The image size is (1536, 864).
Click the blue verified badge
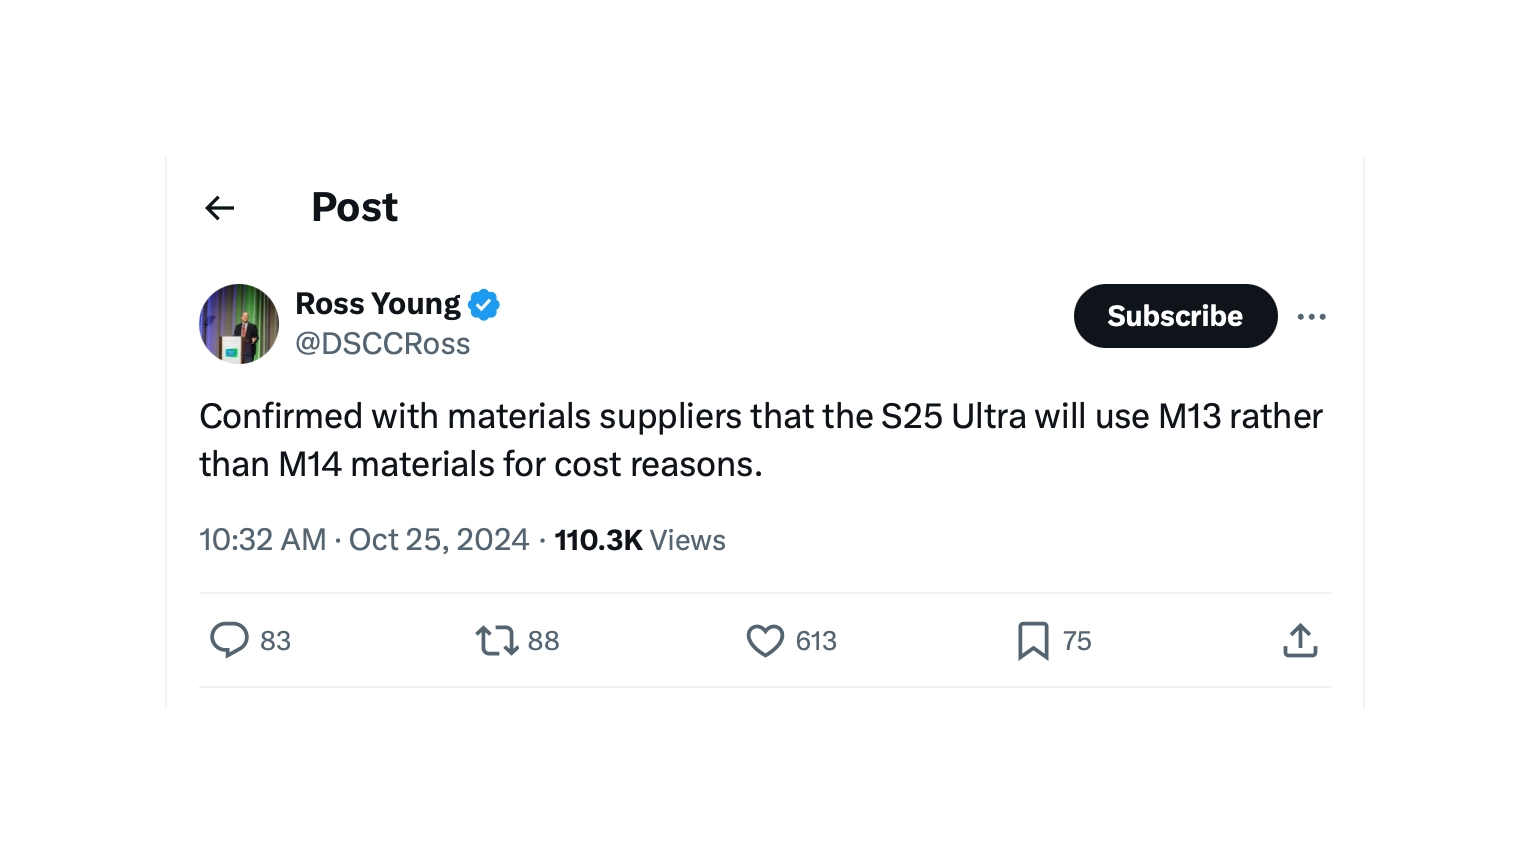[x=484, y=304]
